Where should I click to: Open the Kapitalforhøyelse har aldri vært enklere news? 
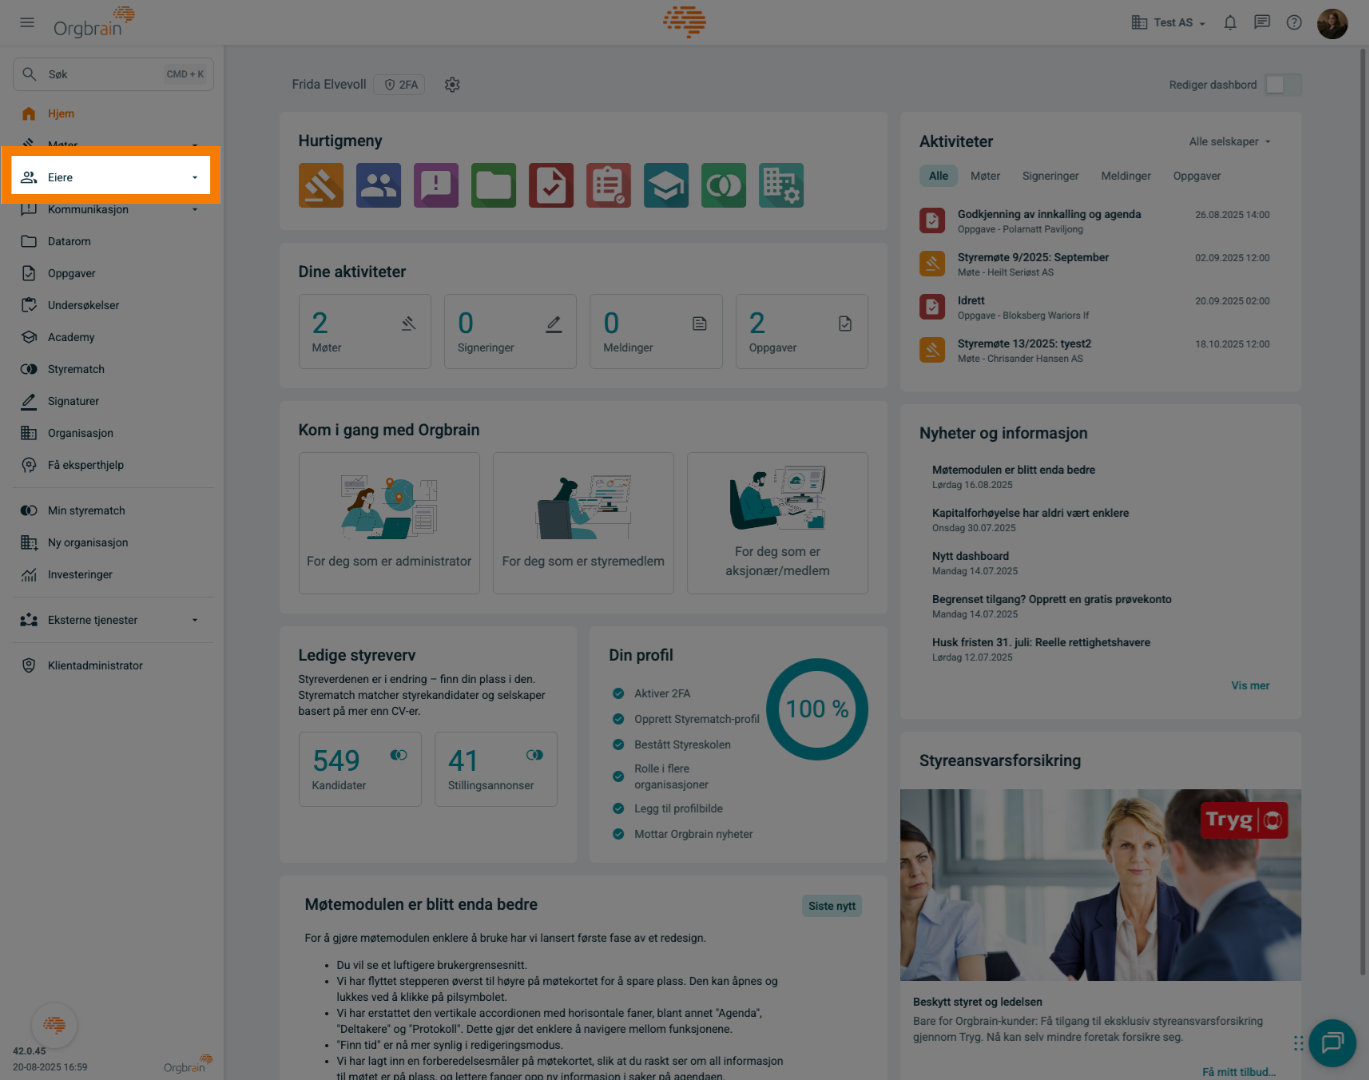[x=1030, y=513]
